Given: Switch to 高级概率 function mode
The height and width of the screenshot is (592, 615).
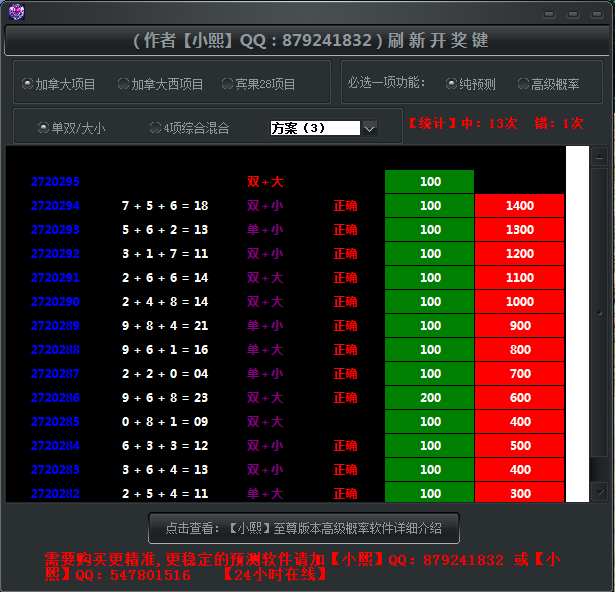Looking at the screenshot, I should pyautogui.click(x=524, y=84).
